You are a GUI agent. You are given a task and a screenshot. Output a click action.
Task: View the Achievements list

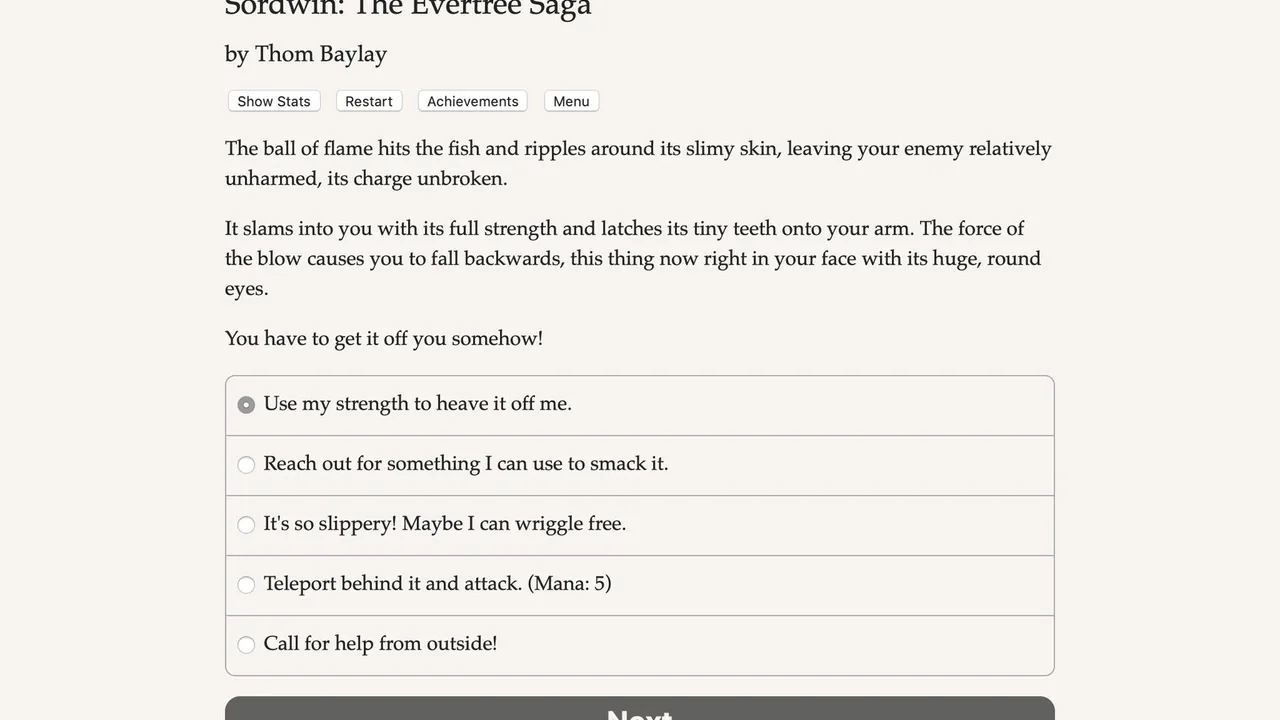point(472,101)
